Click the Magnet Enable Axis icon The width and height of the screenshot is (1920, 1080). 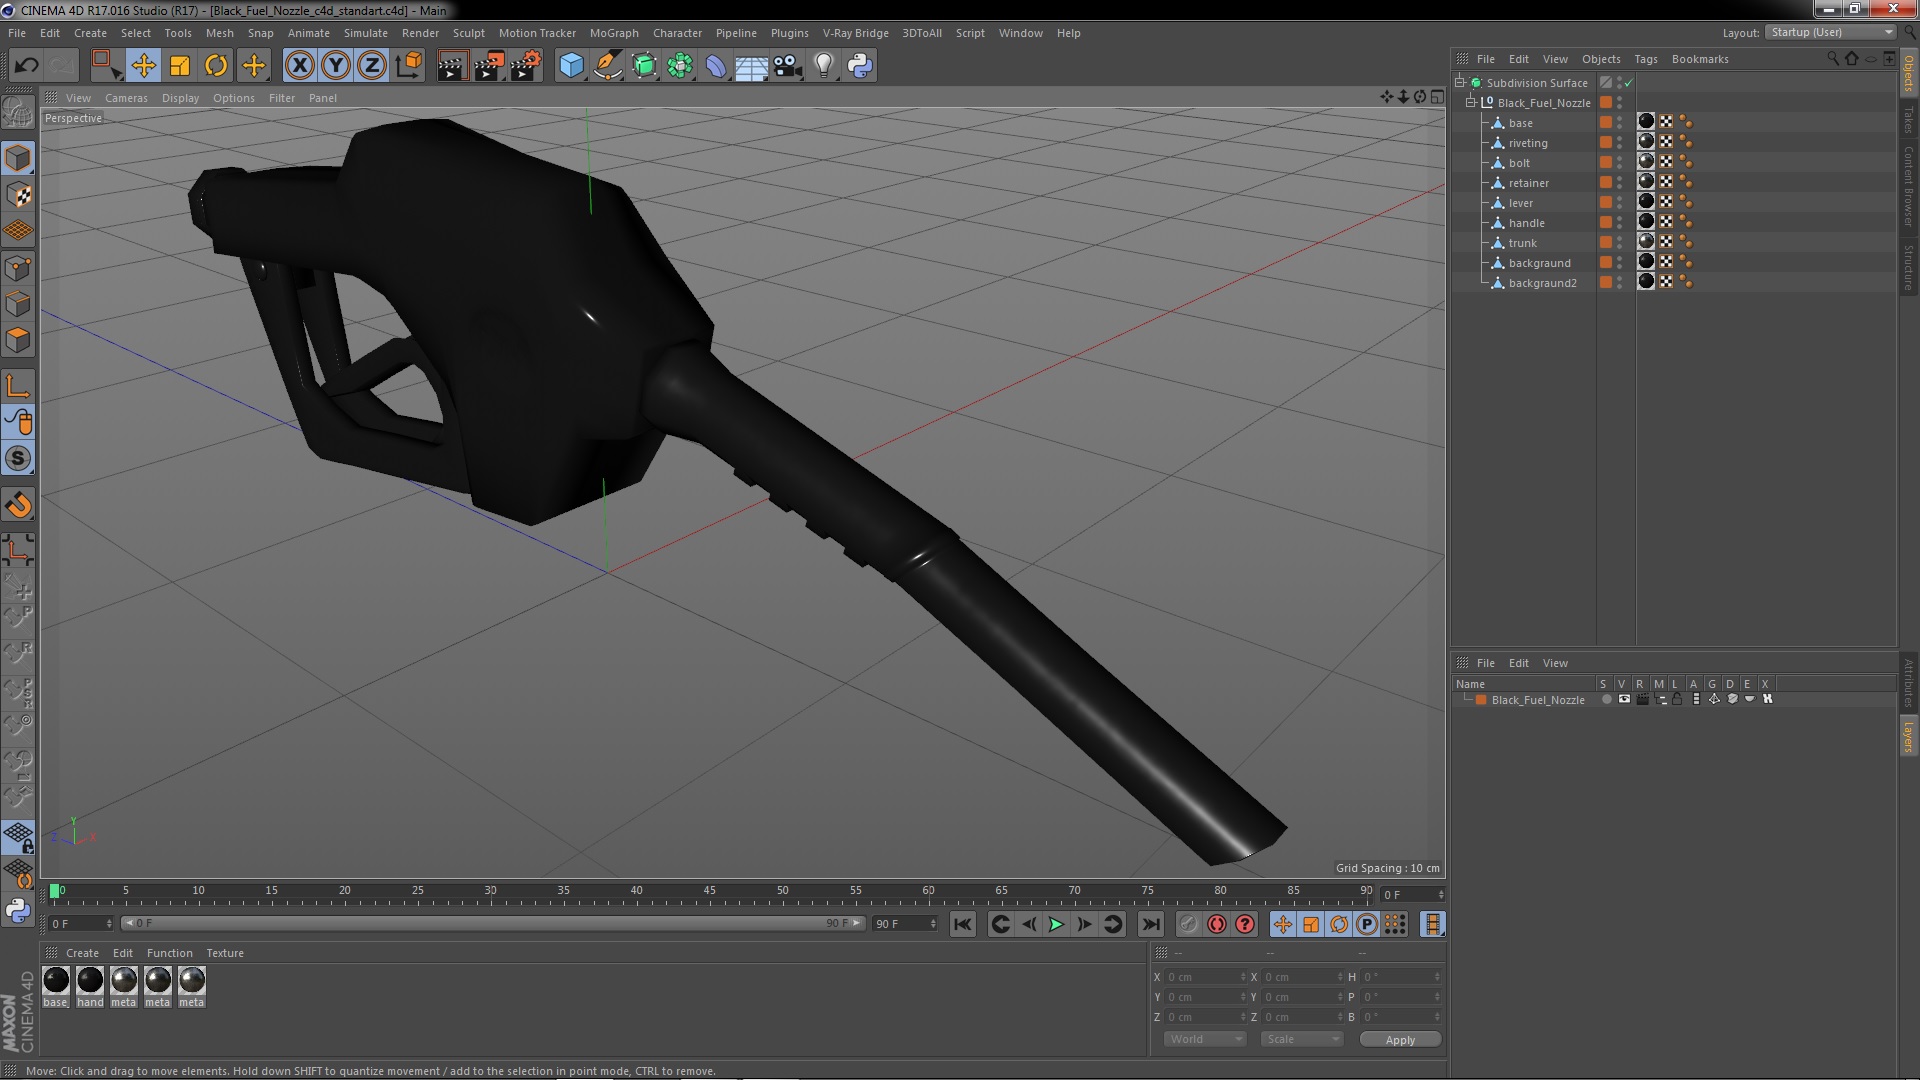point(18,505)
